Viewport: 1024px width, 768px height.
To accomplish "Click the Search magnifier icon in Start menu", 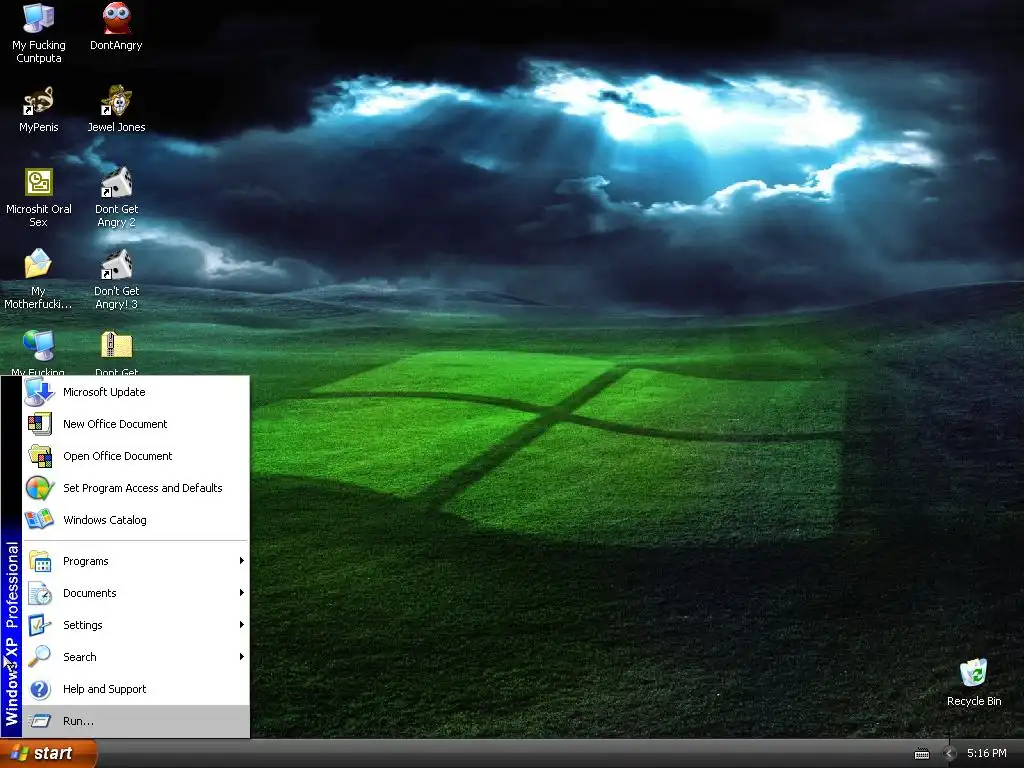I will pos(39,656).
